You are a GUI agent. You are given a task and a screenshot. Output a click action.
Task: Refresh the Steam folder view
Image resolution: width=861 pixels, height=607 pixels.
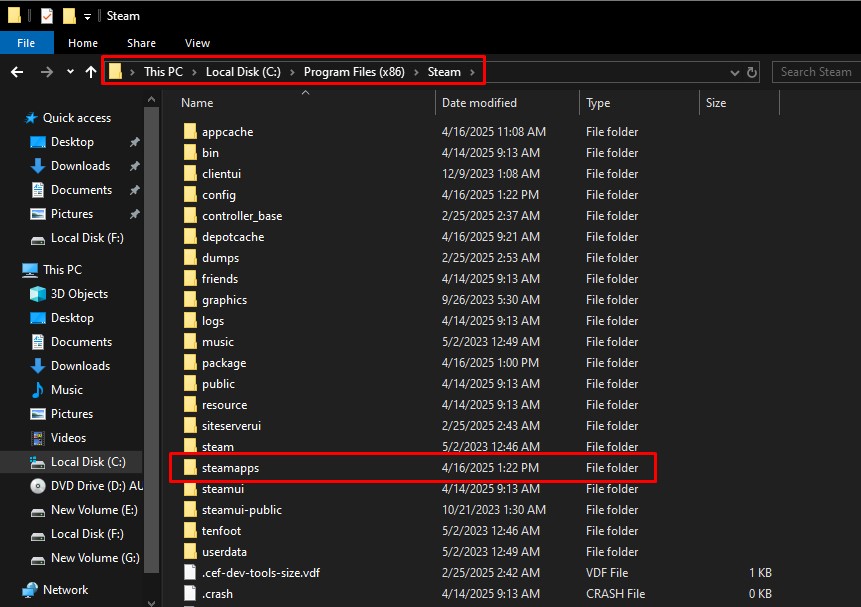tap(752, 71)
